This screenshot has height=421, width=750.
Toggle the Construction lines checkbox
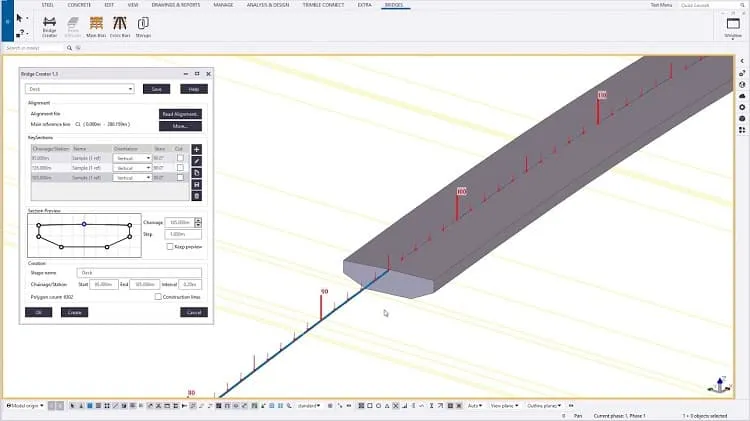[158, 297]
